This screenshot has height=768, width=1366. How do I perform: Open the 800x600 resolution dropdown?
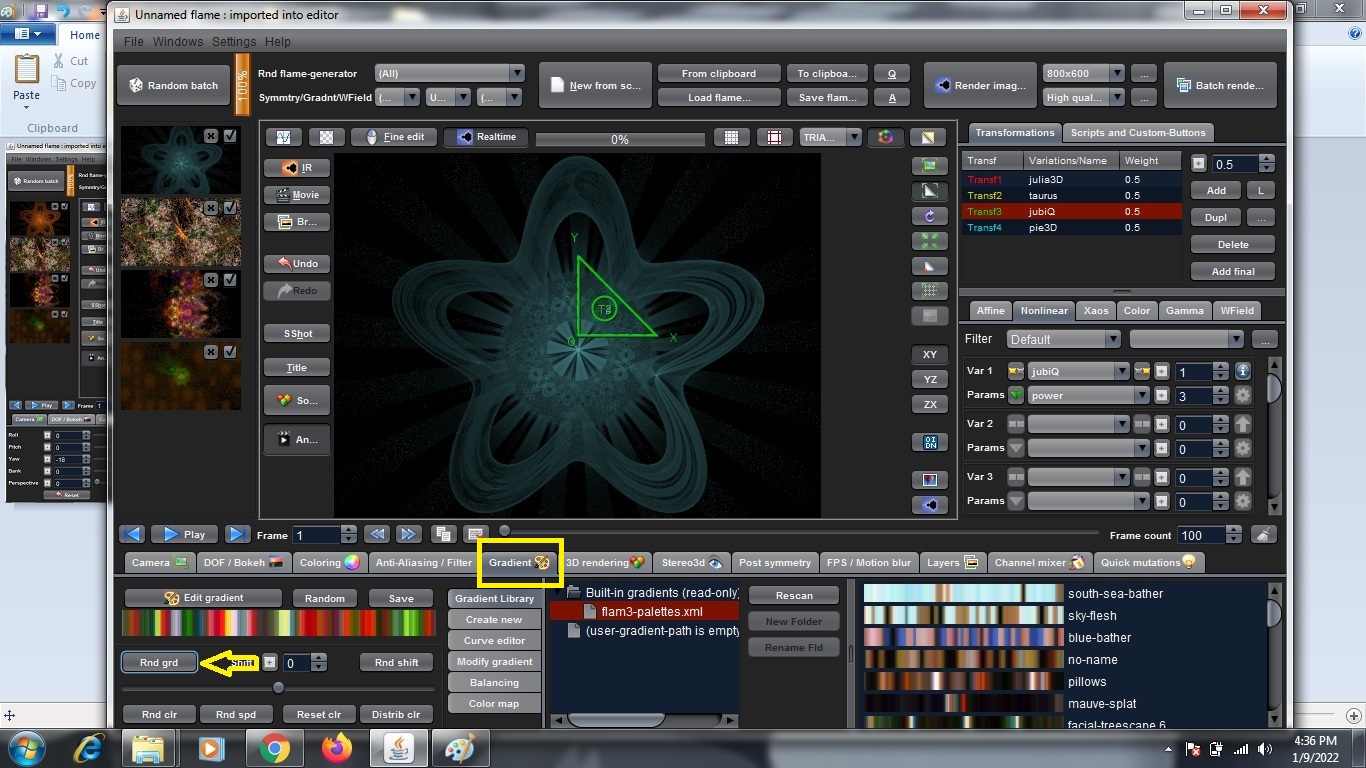click(x=1084, y=73)
